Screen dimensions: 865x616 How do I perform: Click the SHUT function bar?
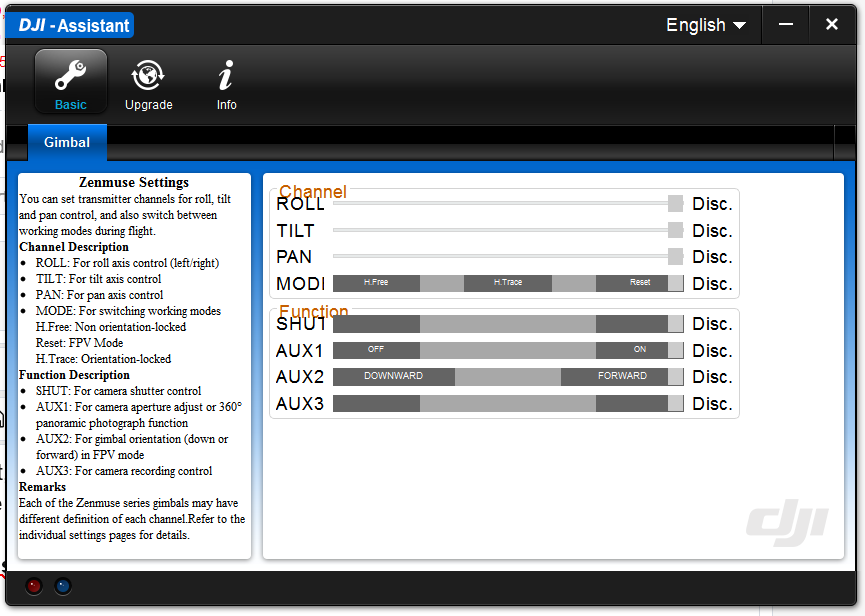508,324
